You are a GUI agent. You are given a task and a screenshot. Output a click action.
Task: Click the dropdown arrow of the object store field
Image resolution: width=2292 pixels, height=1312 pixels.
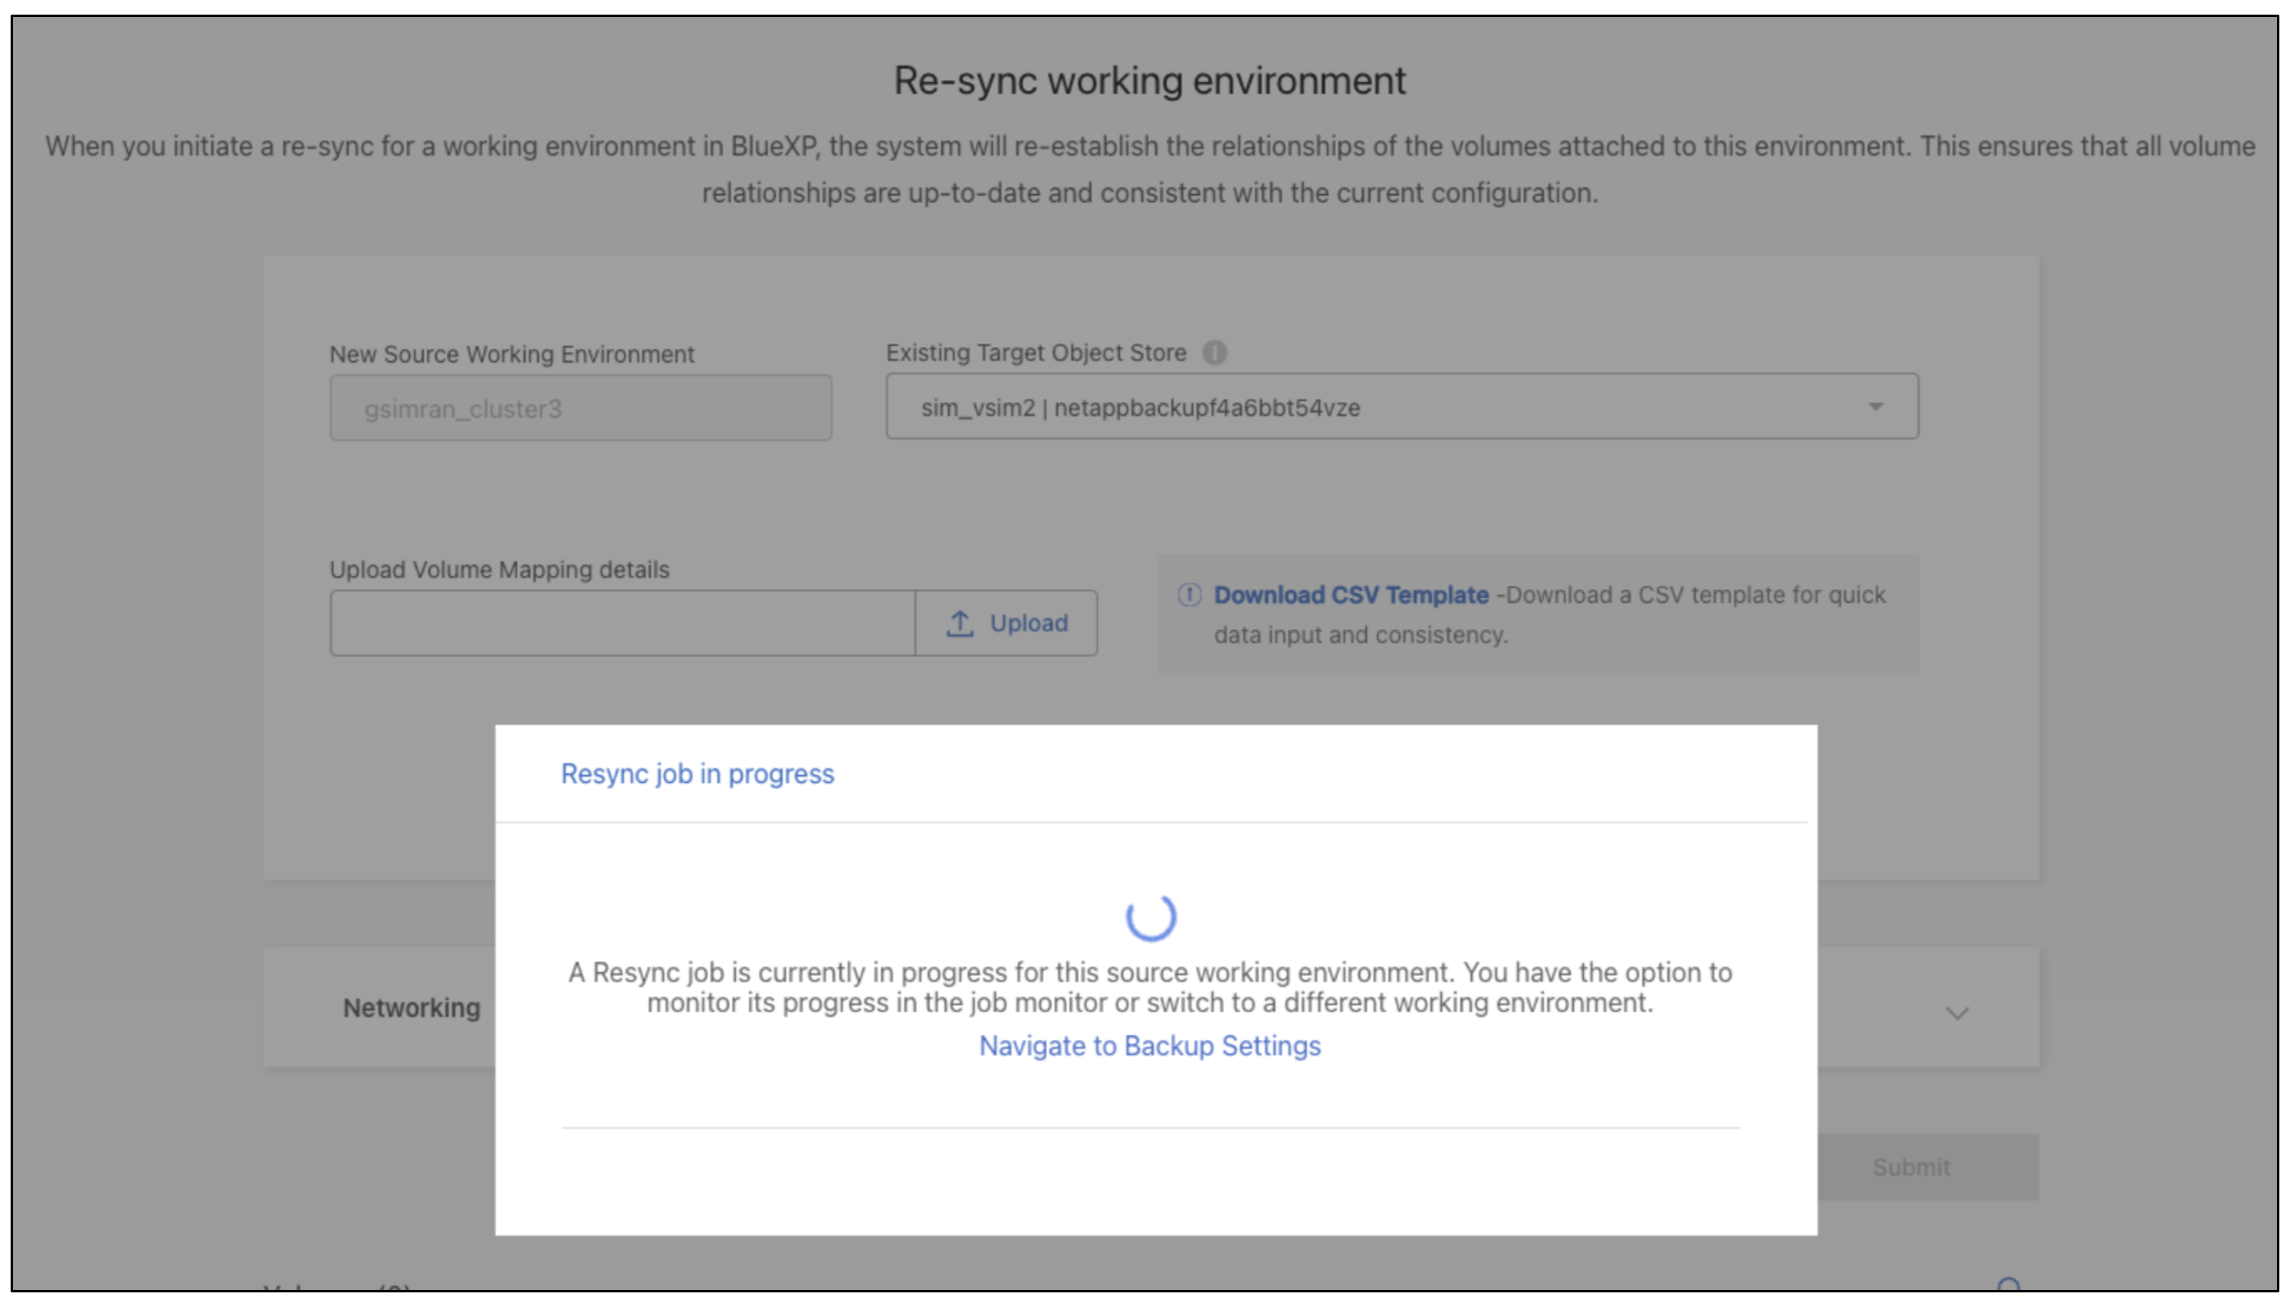pos(1875,407)
